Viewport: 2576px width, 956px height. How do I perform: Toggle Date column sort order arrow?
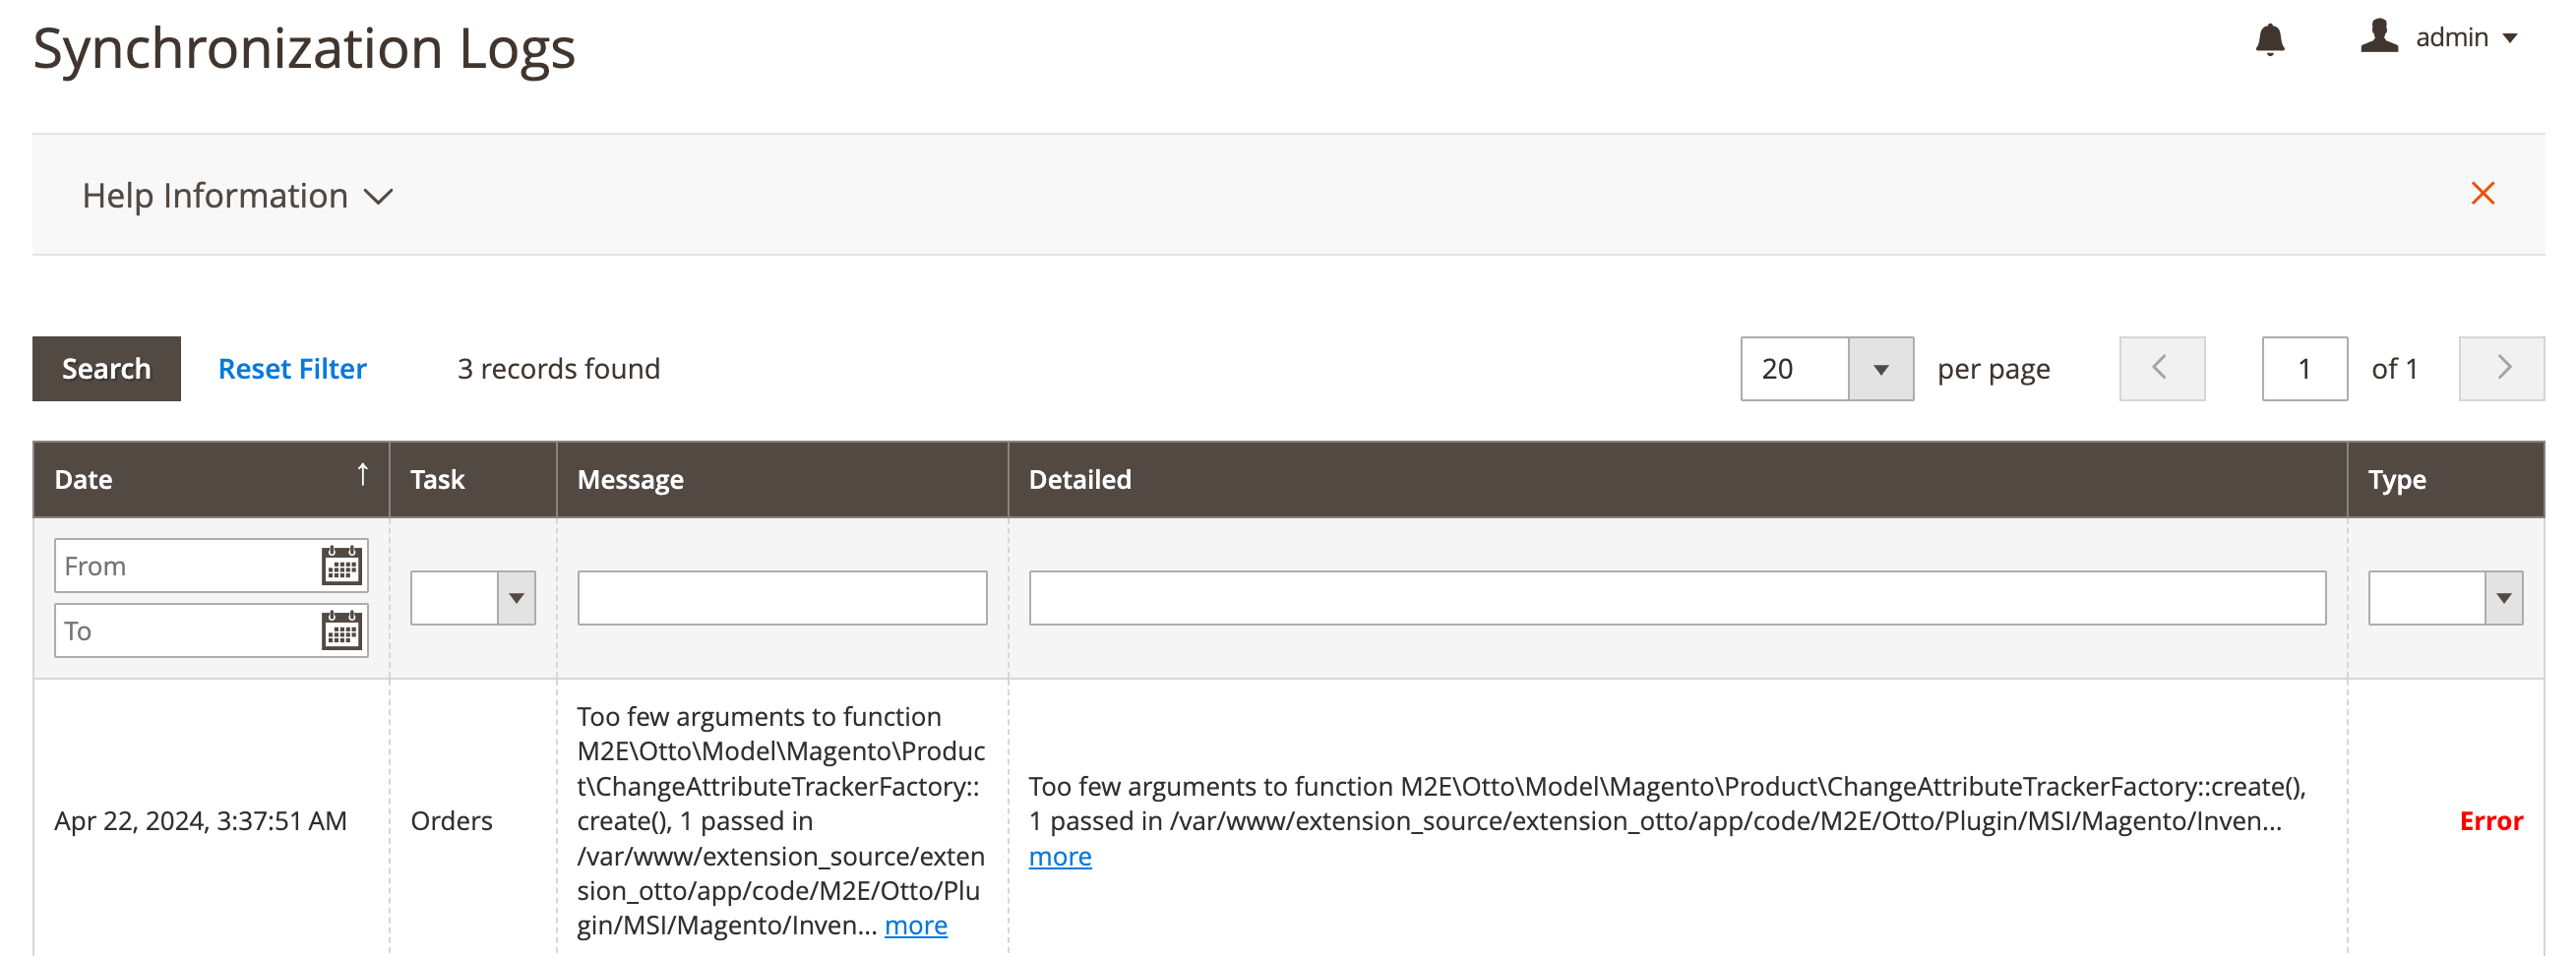pos(362,475)
